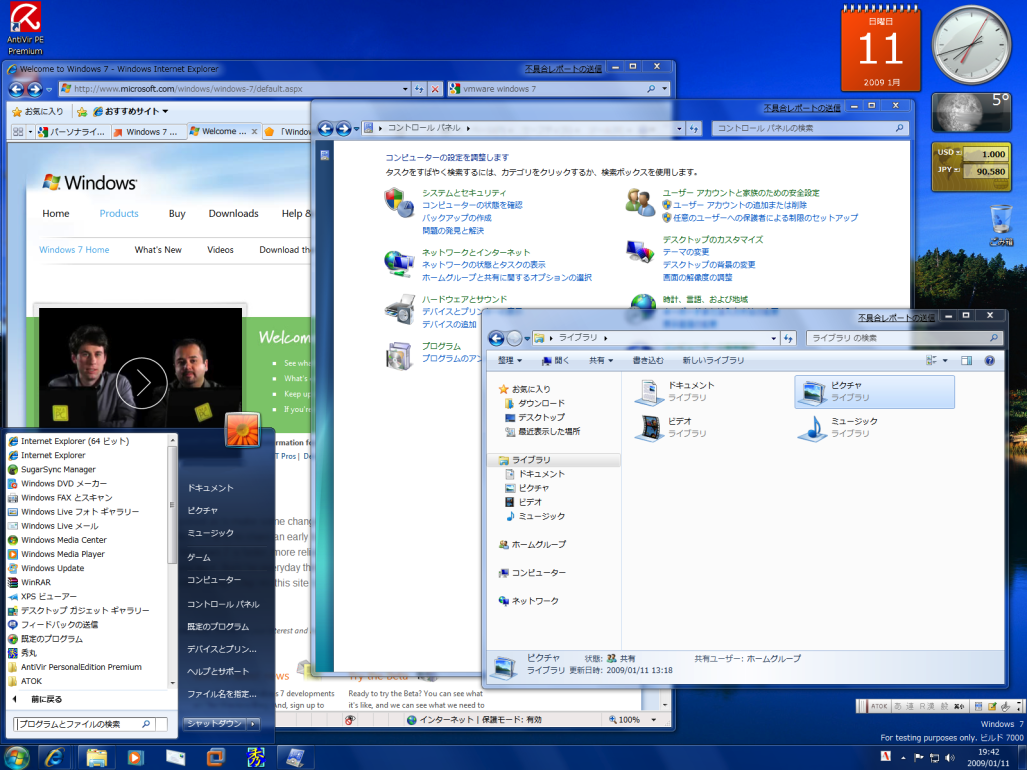Viewport: 1027px width, 770px height.
Task: Click the calendar gadget showing 11
Action: point(880,47)
